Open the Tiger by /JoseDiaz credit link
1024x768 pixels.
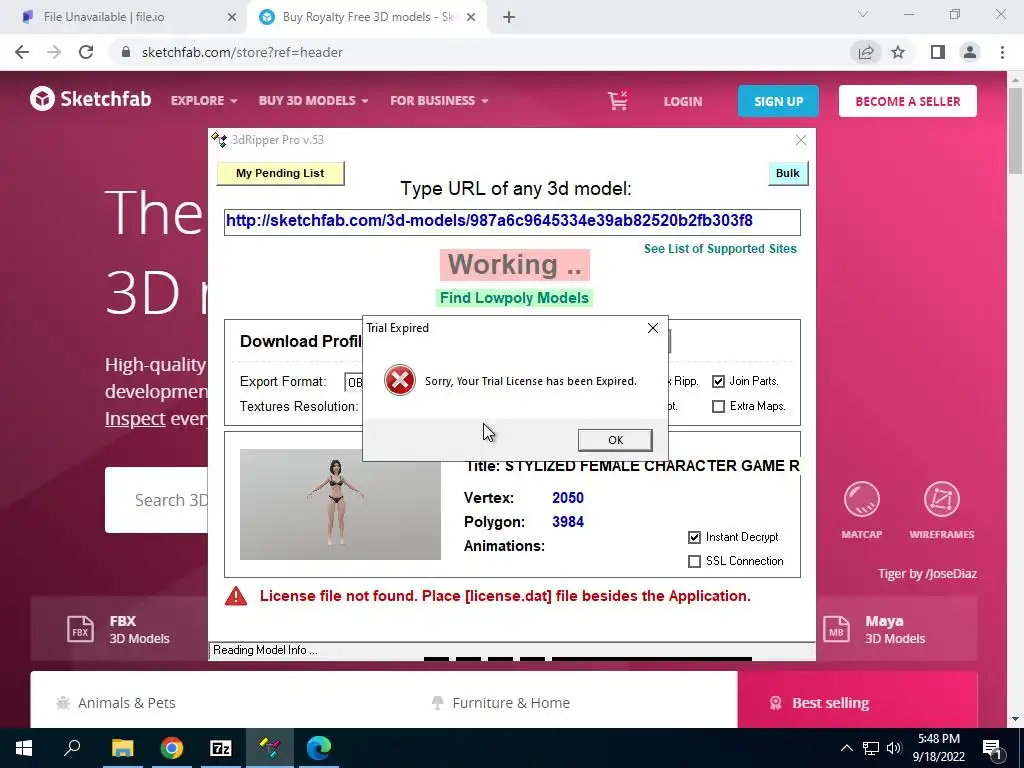927,574
